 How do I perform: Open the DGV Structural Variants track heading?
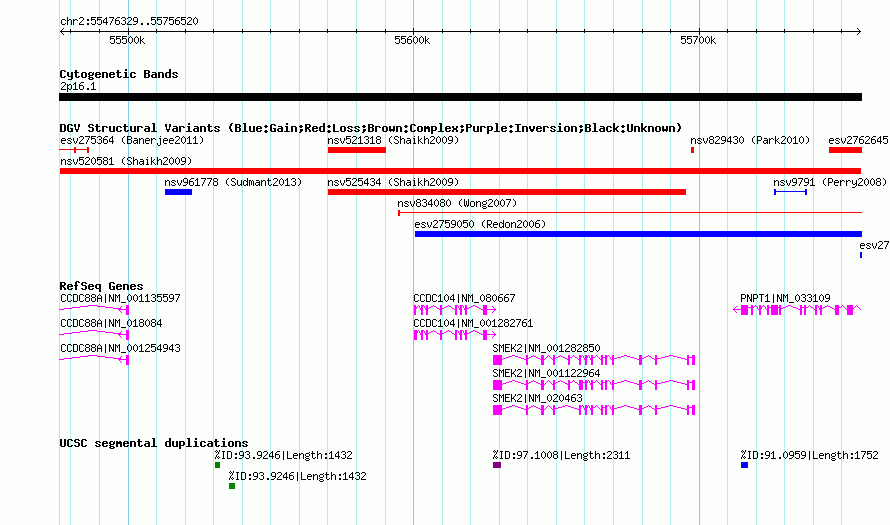[x=371, y=128]
